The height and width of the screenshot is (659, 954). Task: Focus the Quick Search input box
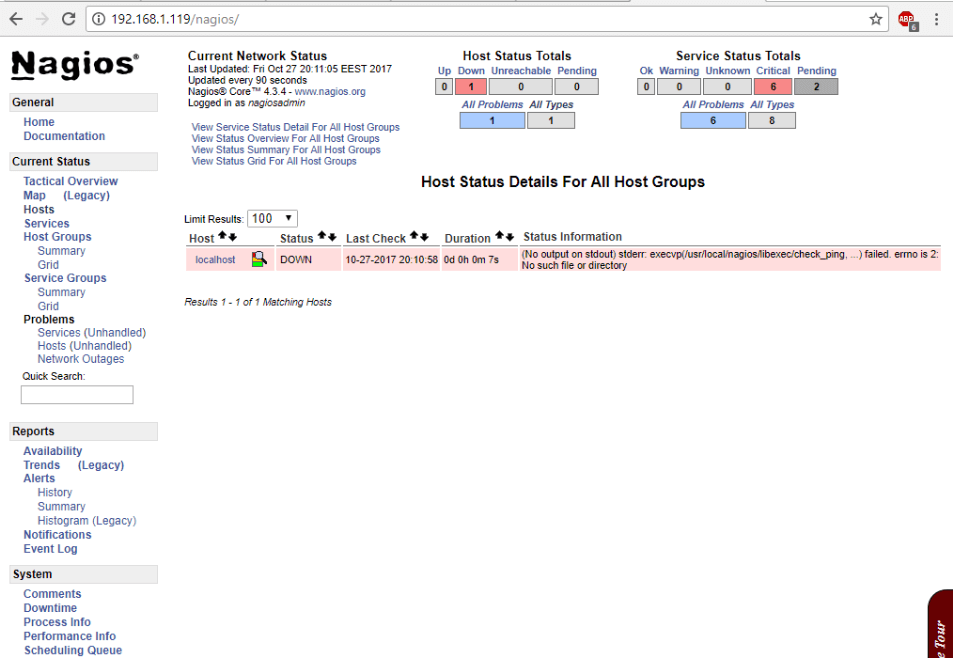(x=77, y=394)
